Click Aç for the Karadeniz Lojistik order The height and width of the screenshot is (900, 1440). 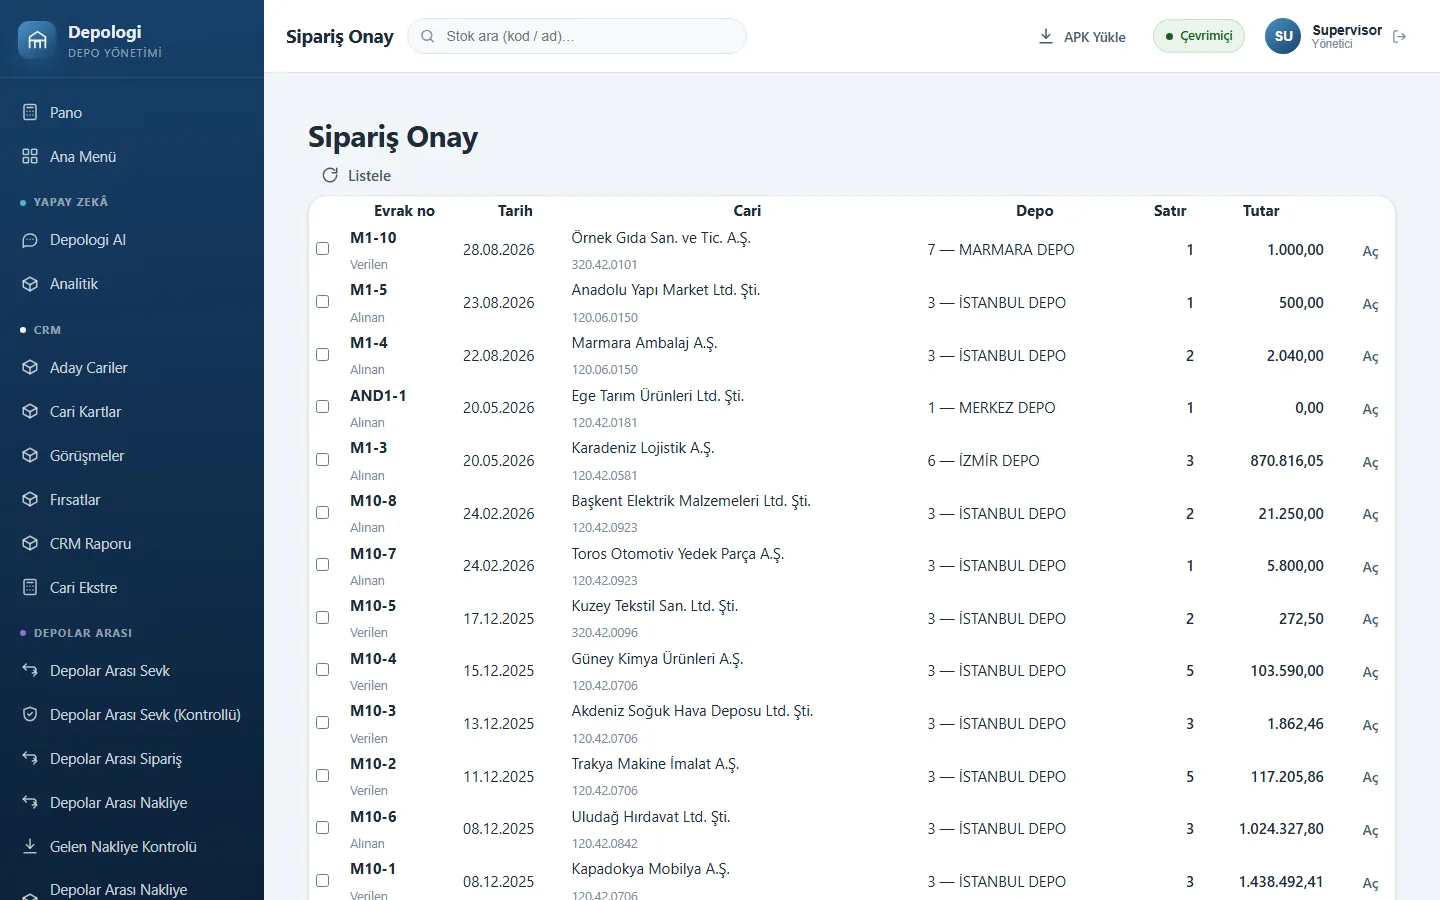click(1370, 462)
